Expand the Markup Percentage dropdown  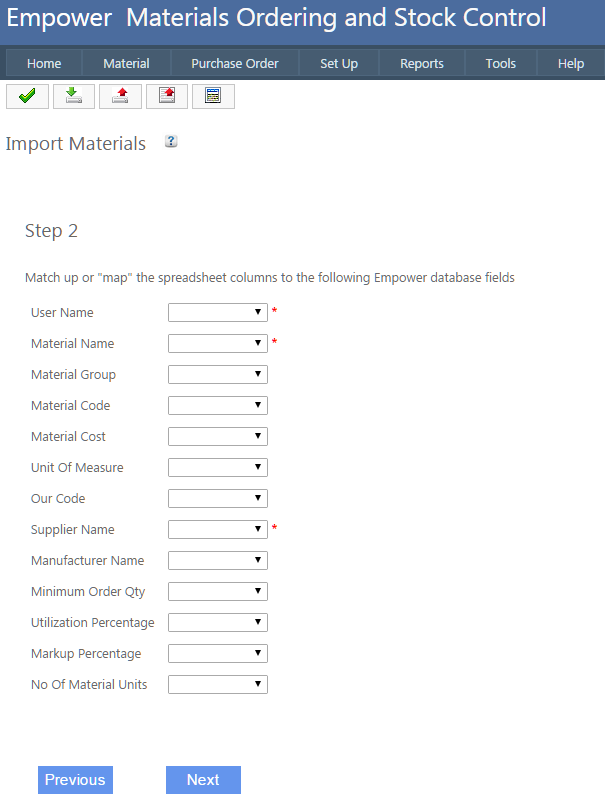218,653
